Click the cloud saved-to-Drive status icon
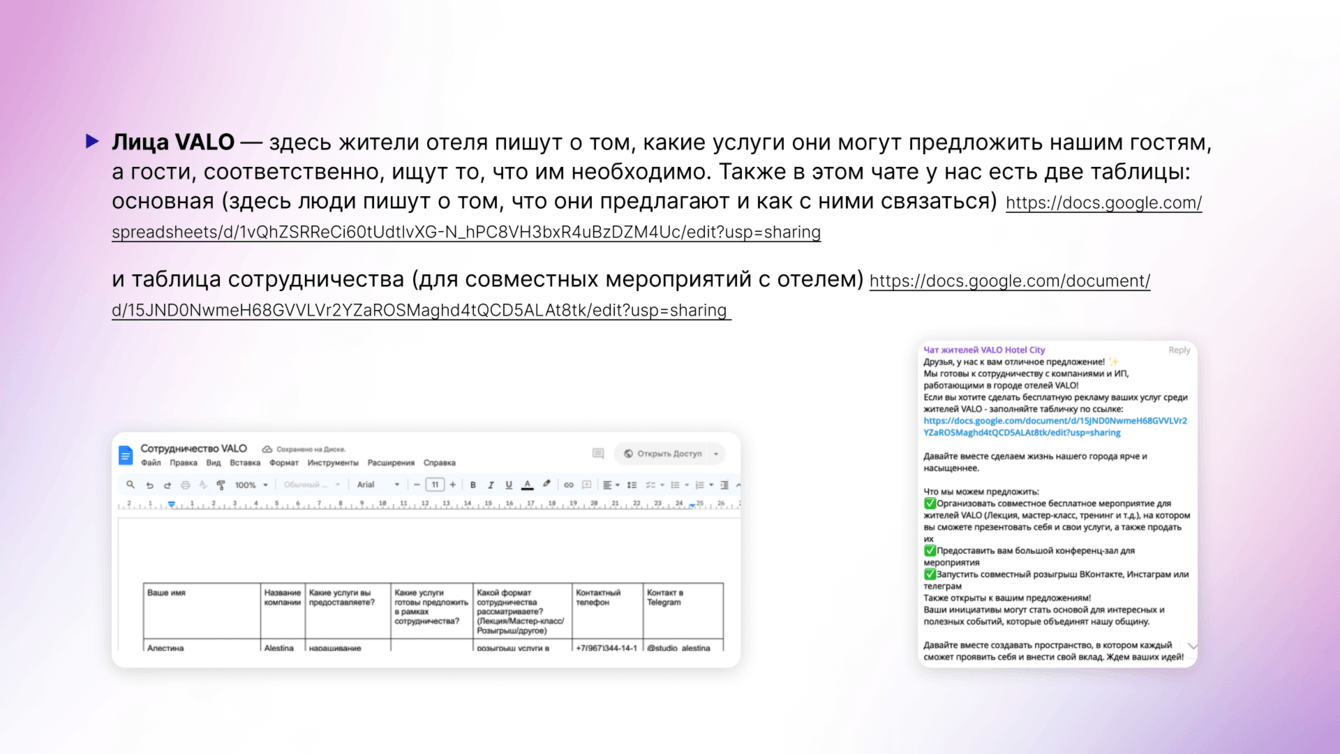1340x754 pixels. 267,450
